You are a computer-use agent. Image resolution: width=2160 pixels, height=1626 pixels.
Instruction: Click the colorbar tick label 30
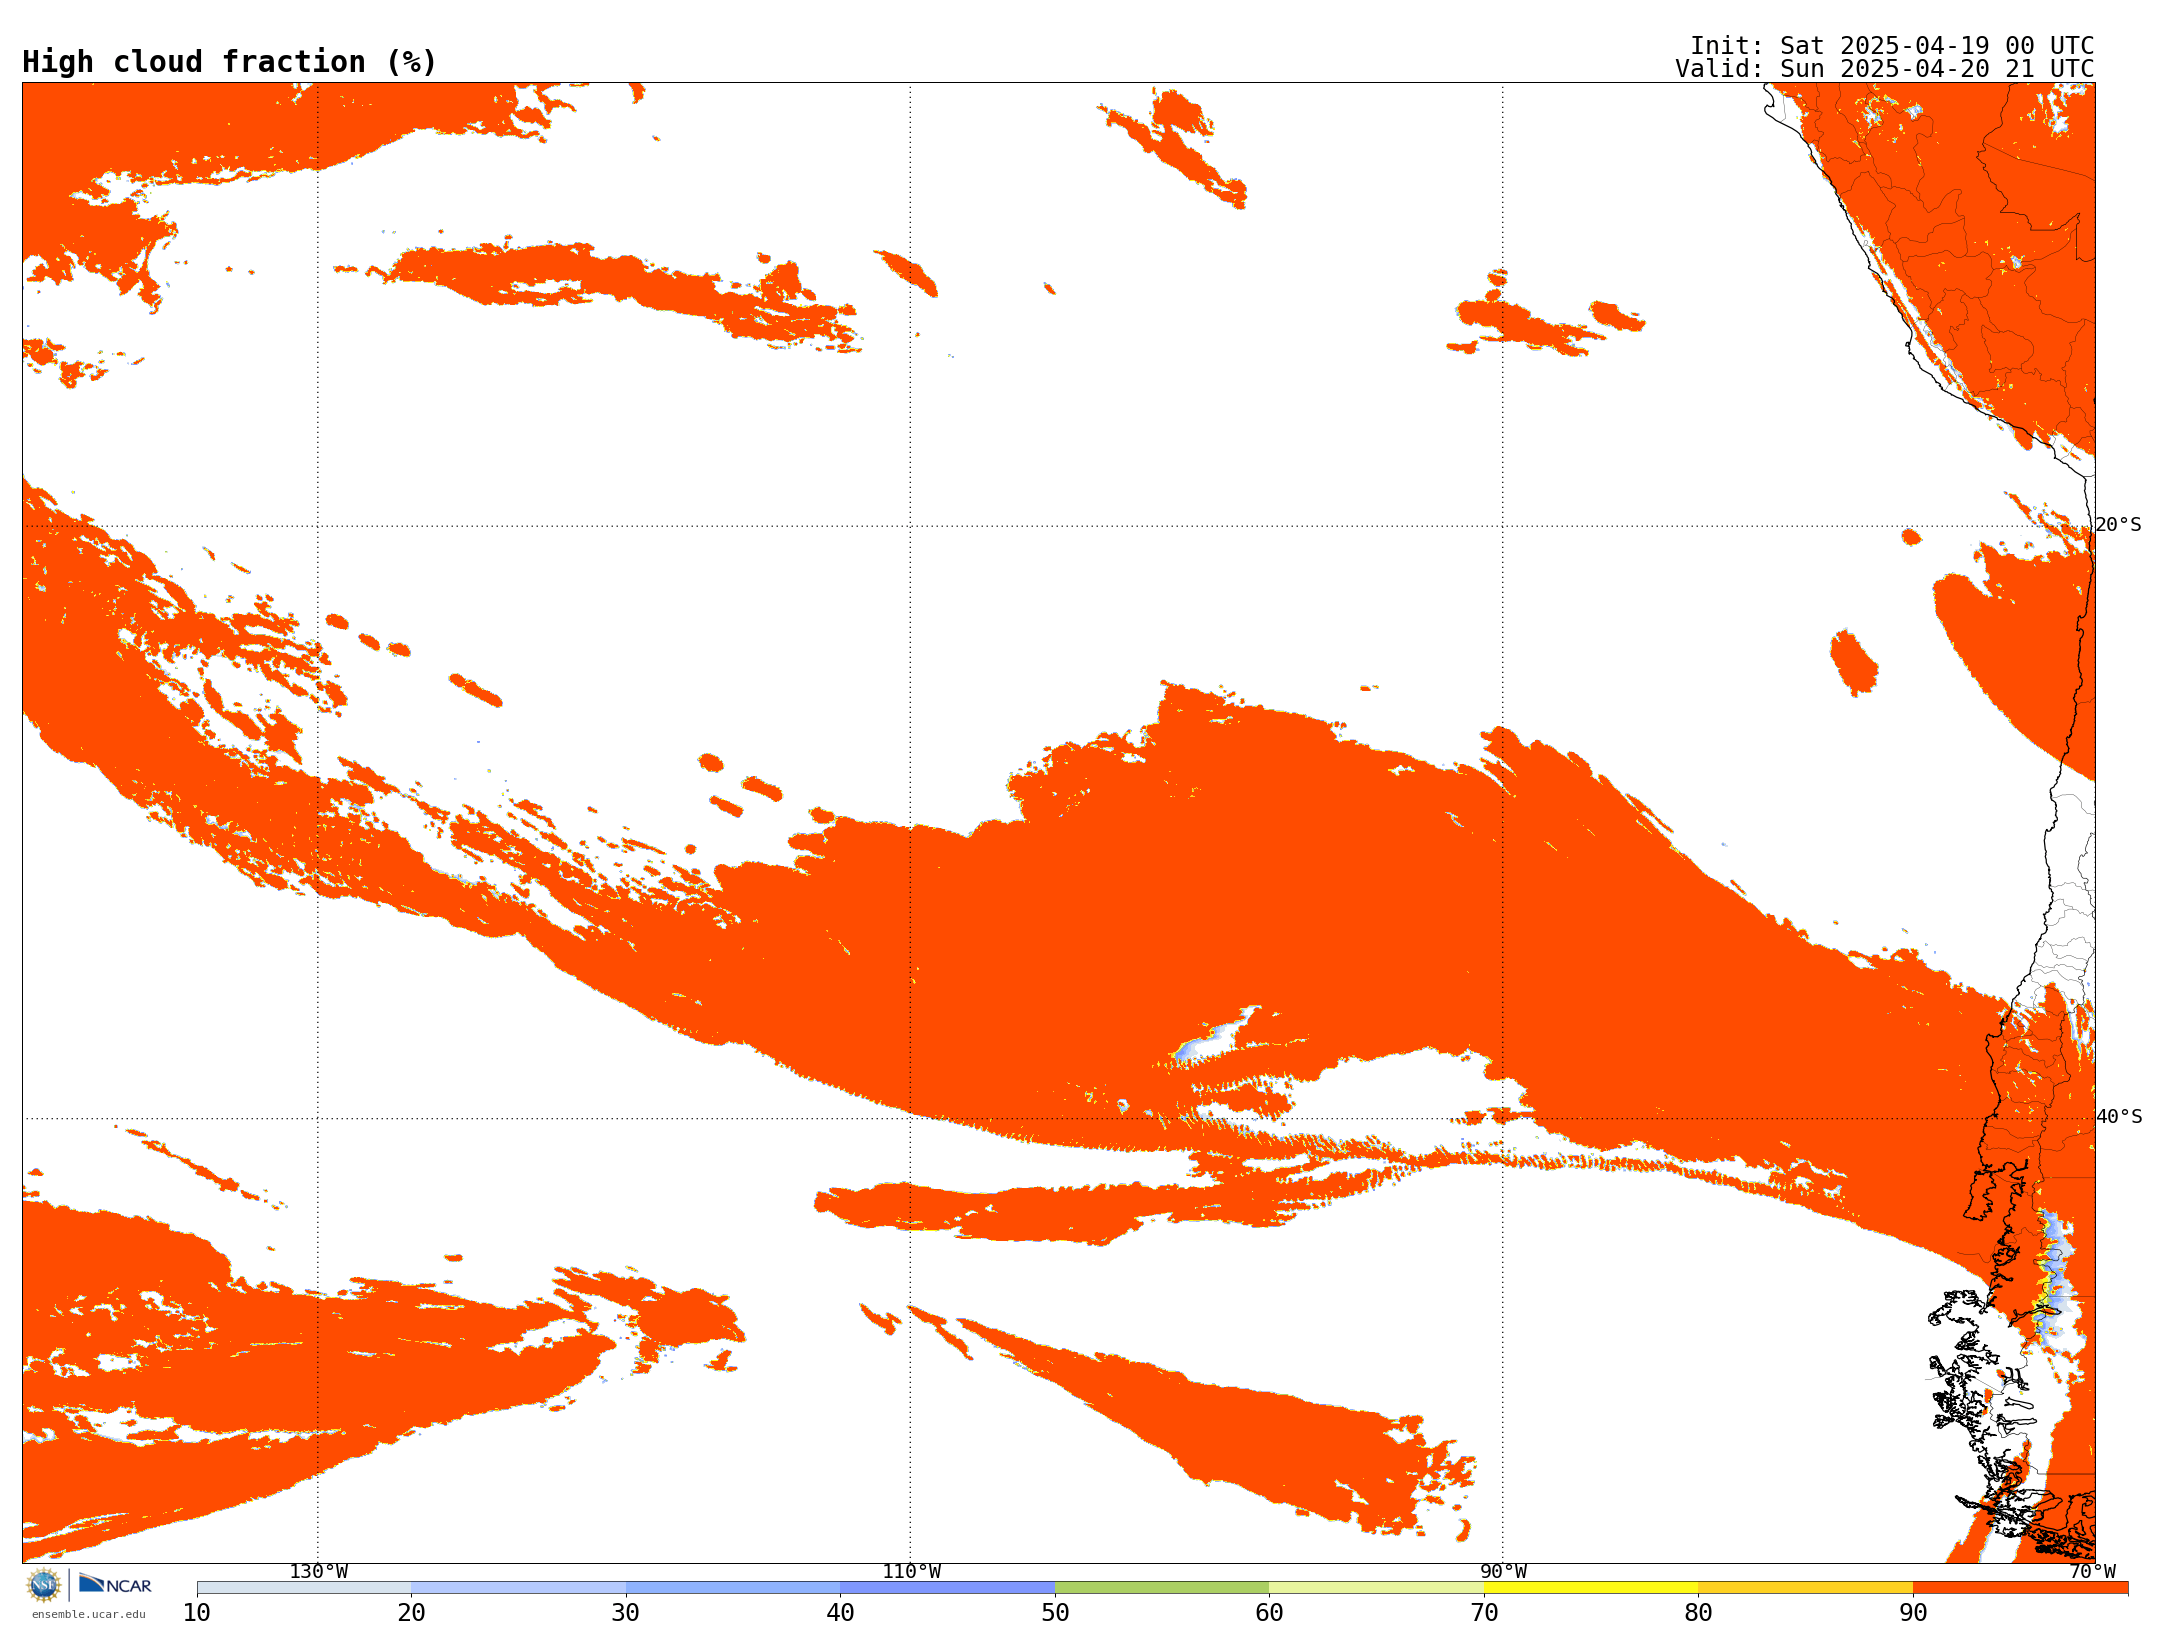point(626,1613)
